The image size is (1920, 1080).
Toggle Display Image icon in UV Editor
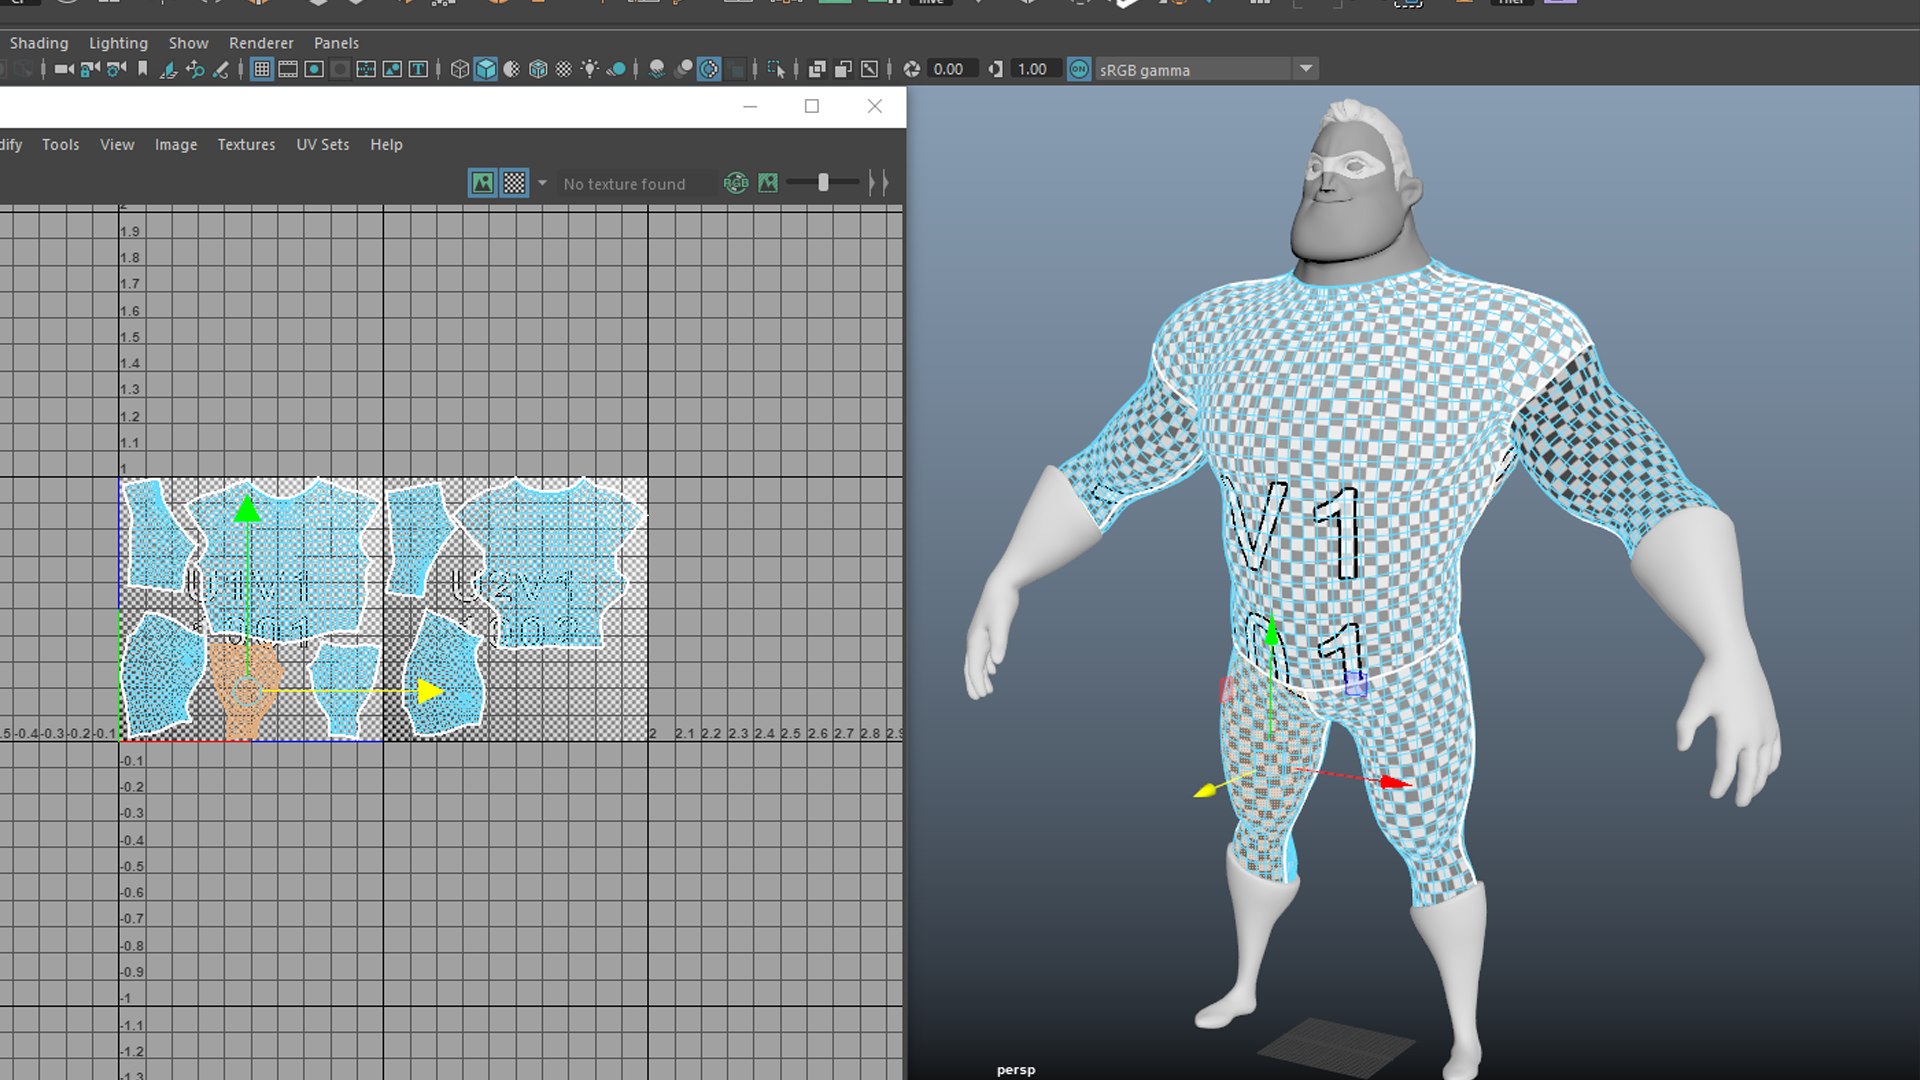[483, 183]
